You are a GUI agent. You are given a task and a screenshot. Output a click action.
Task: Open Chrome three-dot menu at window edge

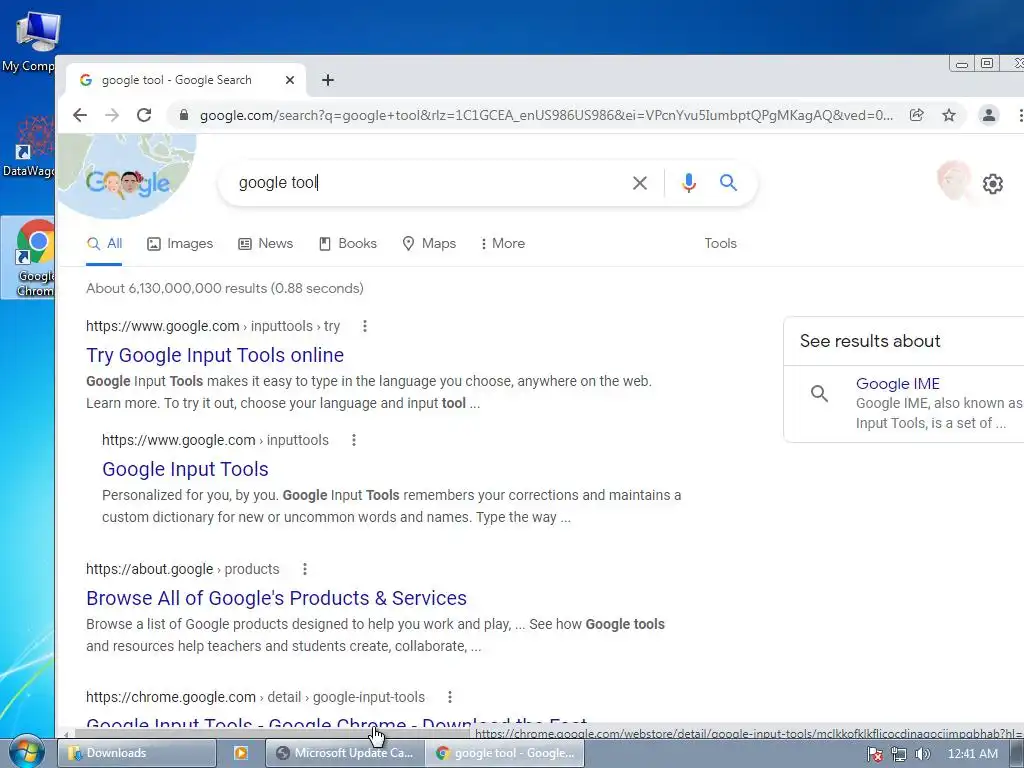[x=1020, y=116]
